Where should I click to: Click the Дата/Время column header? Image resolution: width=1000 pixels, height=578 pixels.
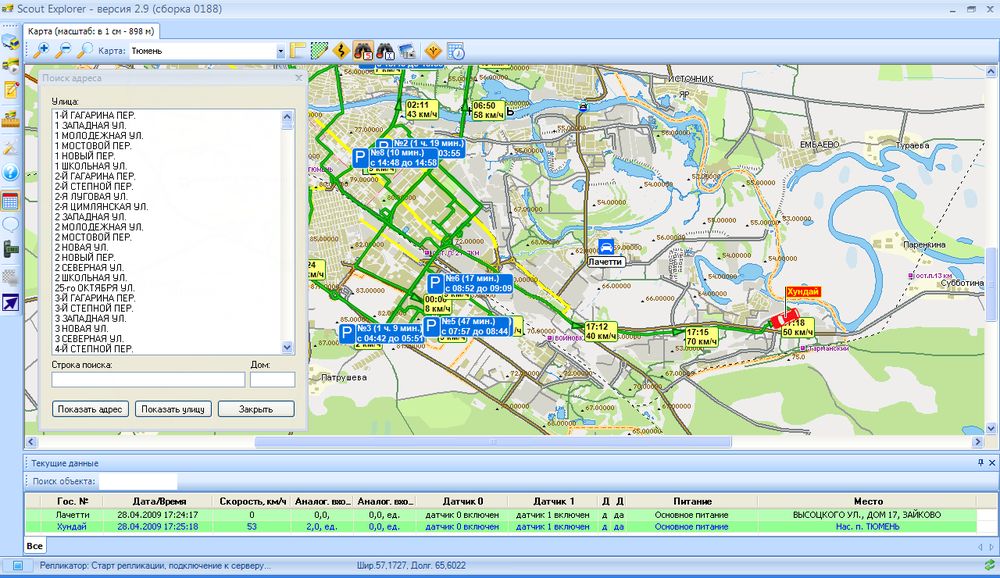[x=158, y=501]
